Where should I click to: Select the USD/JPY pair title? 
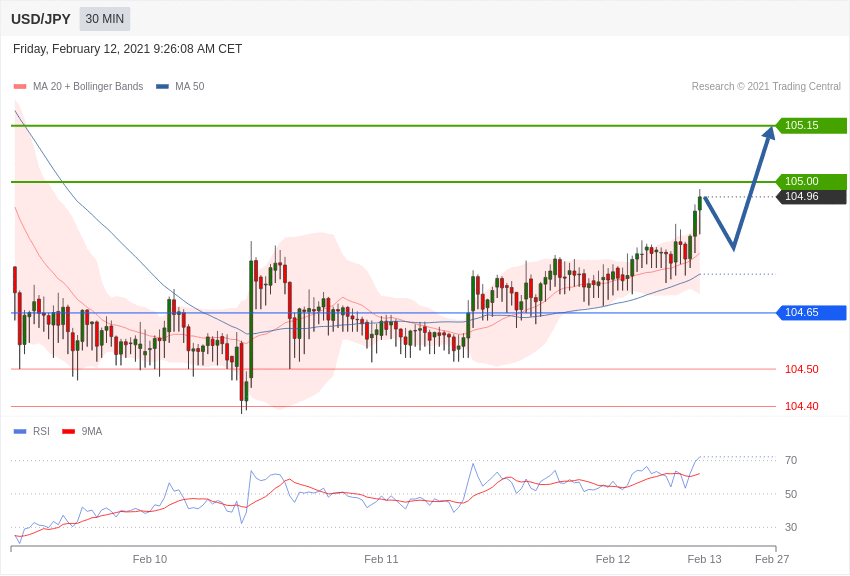click(41, 19)
